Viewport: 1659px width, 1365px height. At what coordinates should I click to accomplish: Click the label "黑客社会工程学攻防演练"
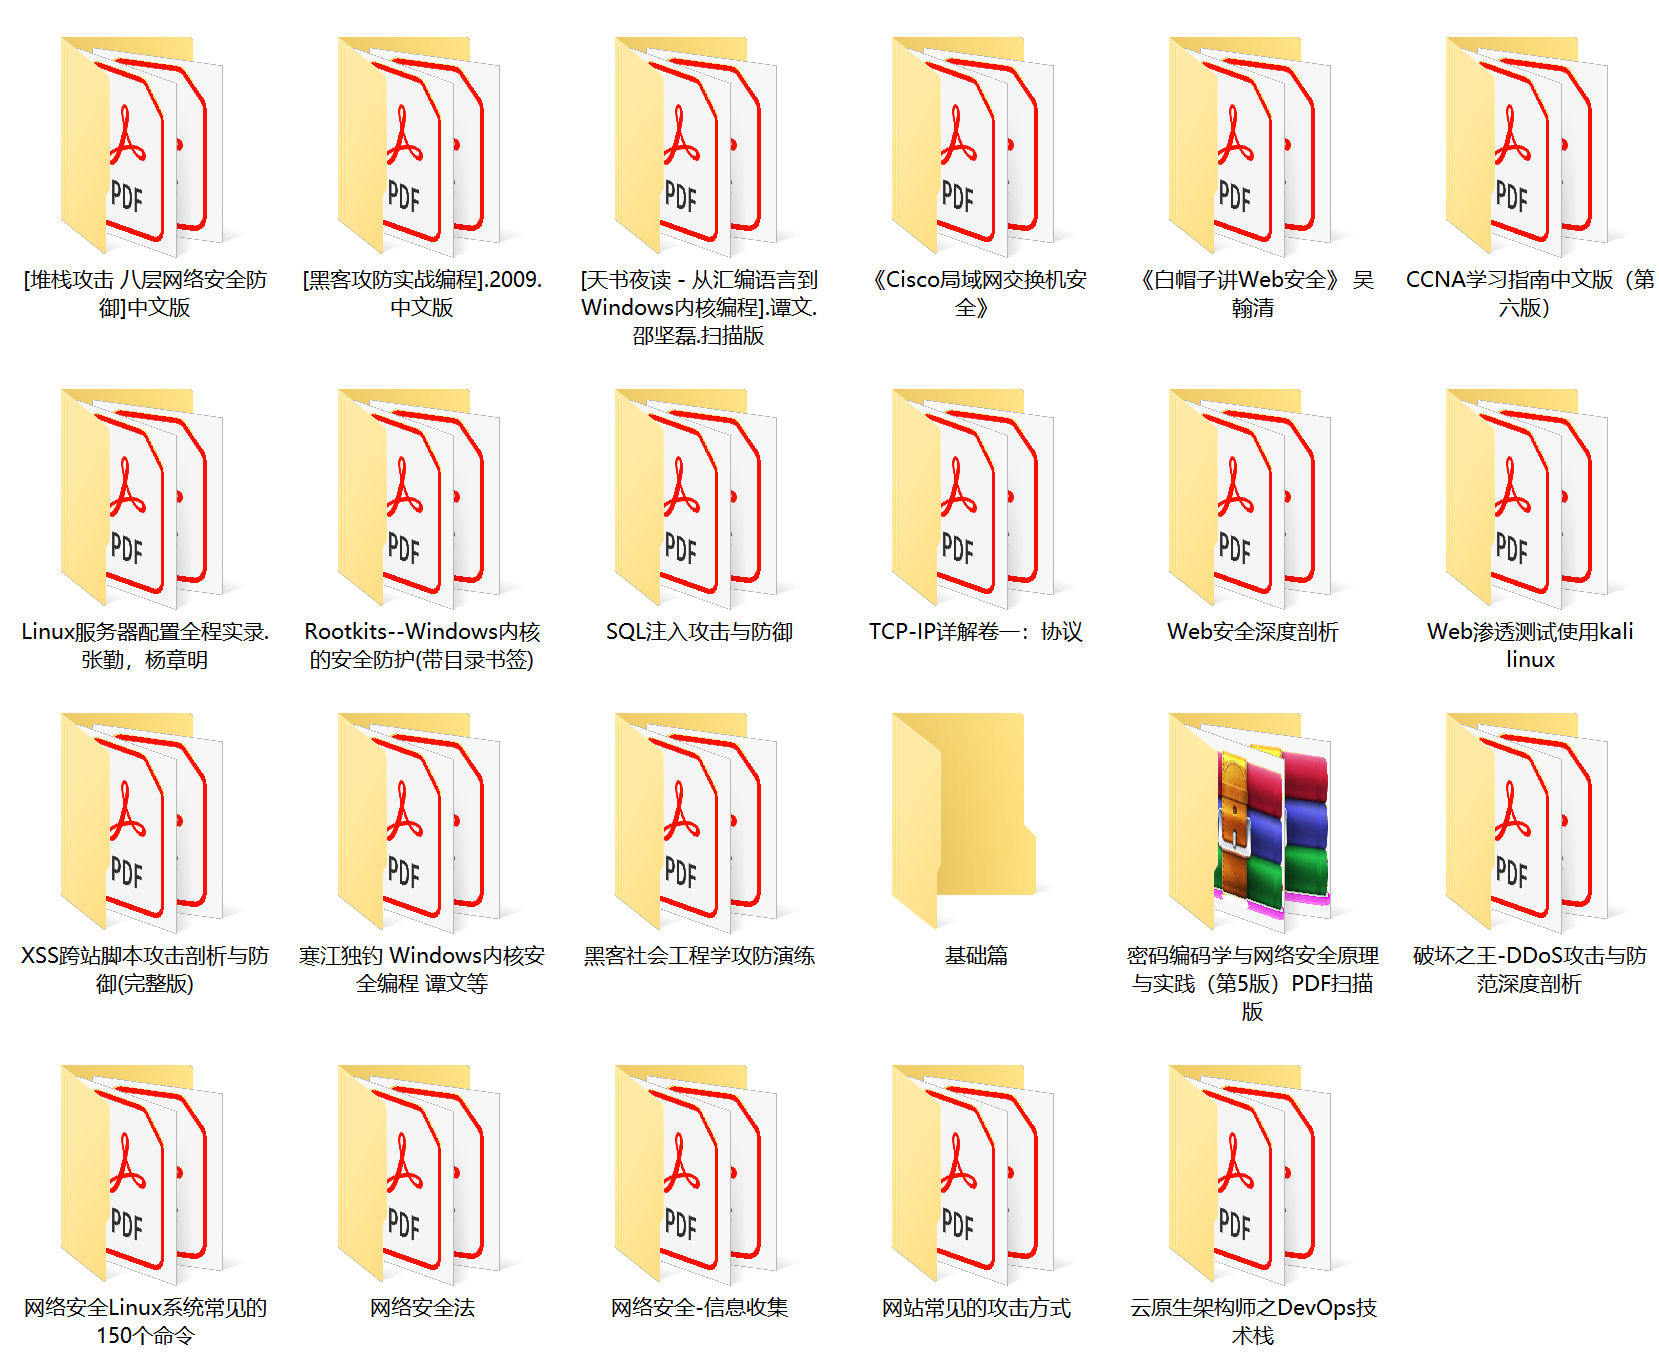[x=699, y=956]
